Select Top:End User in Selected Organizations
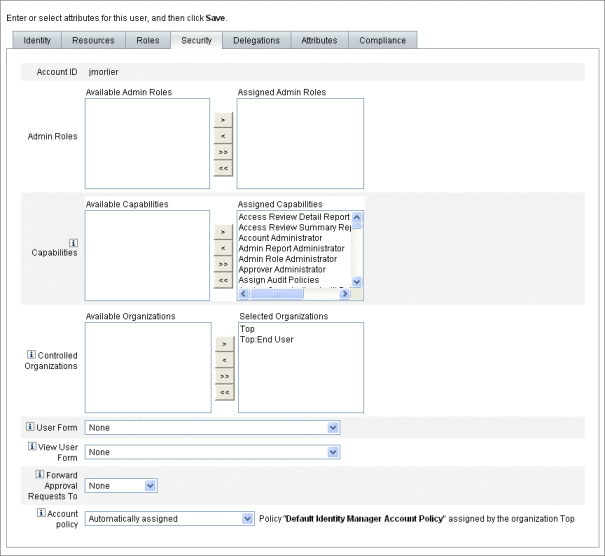 [x=267, y=340]
